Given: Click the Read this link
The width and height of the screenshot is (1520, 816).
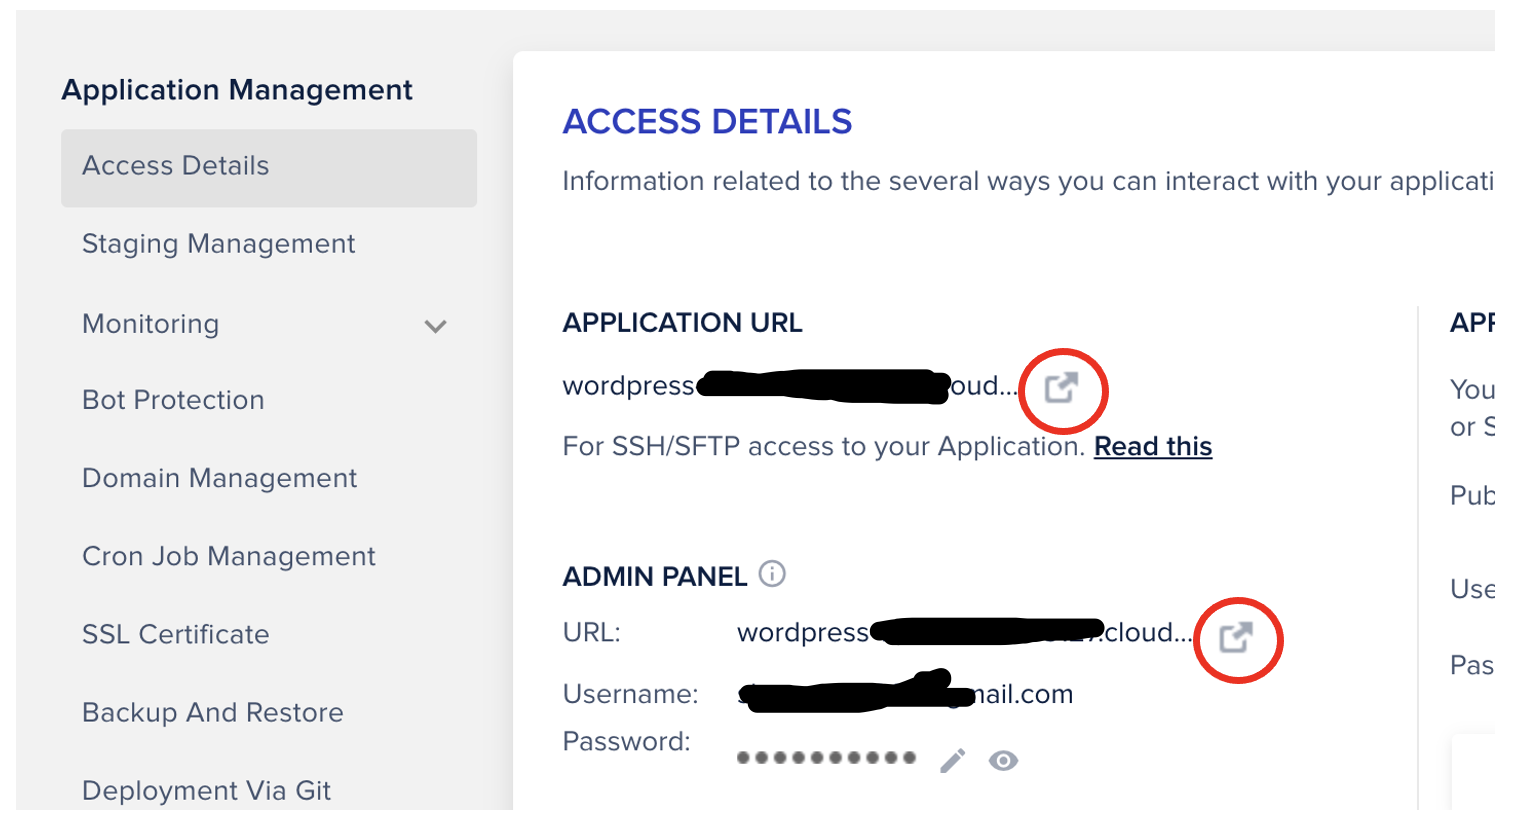Looking at the screenshot, I should click(1152, 446).
